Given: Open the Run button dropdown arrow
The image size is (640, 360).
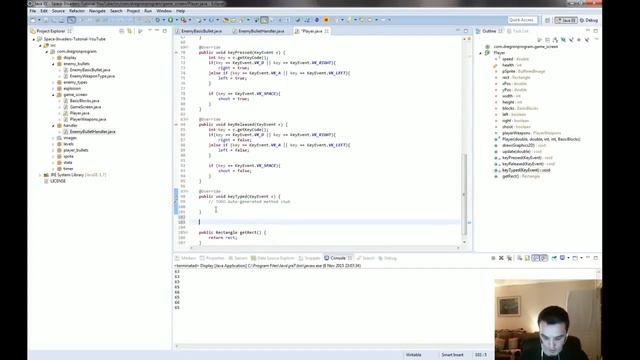Looking at the screenshot, I should coord(176,20).
